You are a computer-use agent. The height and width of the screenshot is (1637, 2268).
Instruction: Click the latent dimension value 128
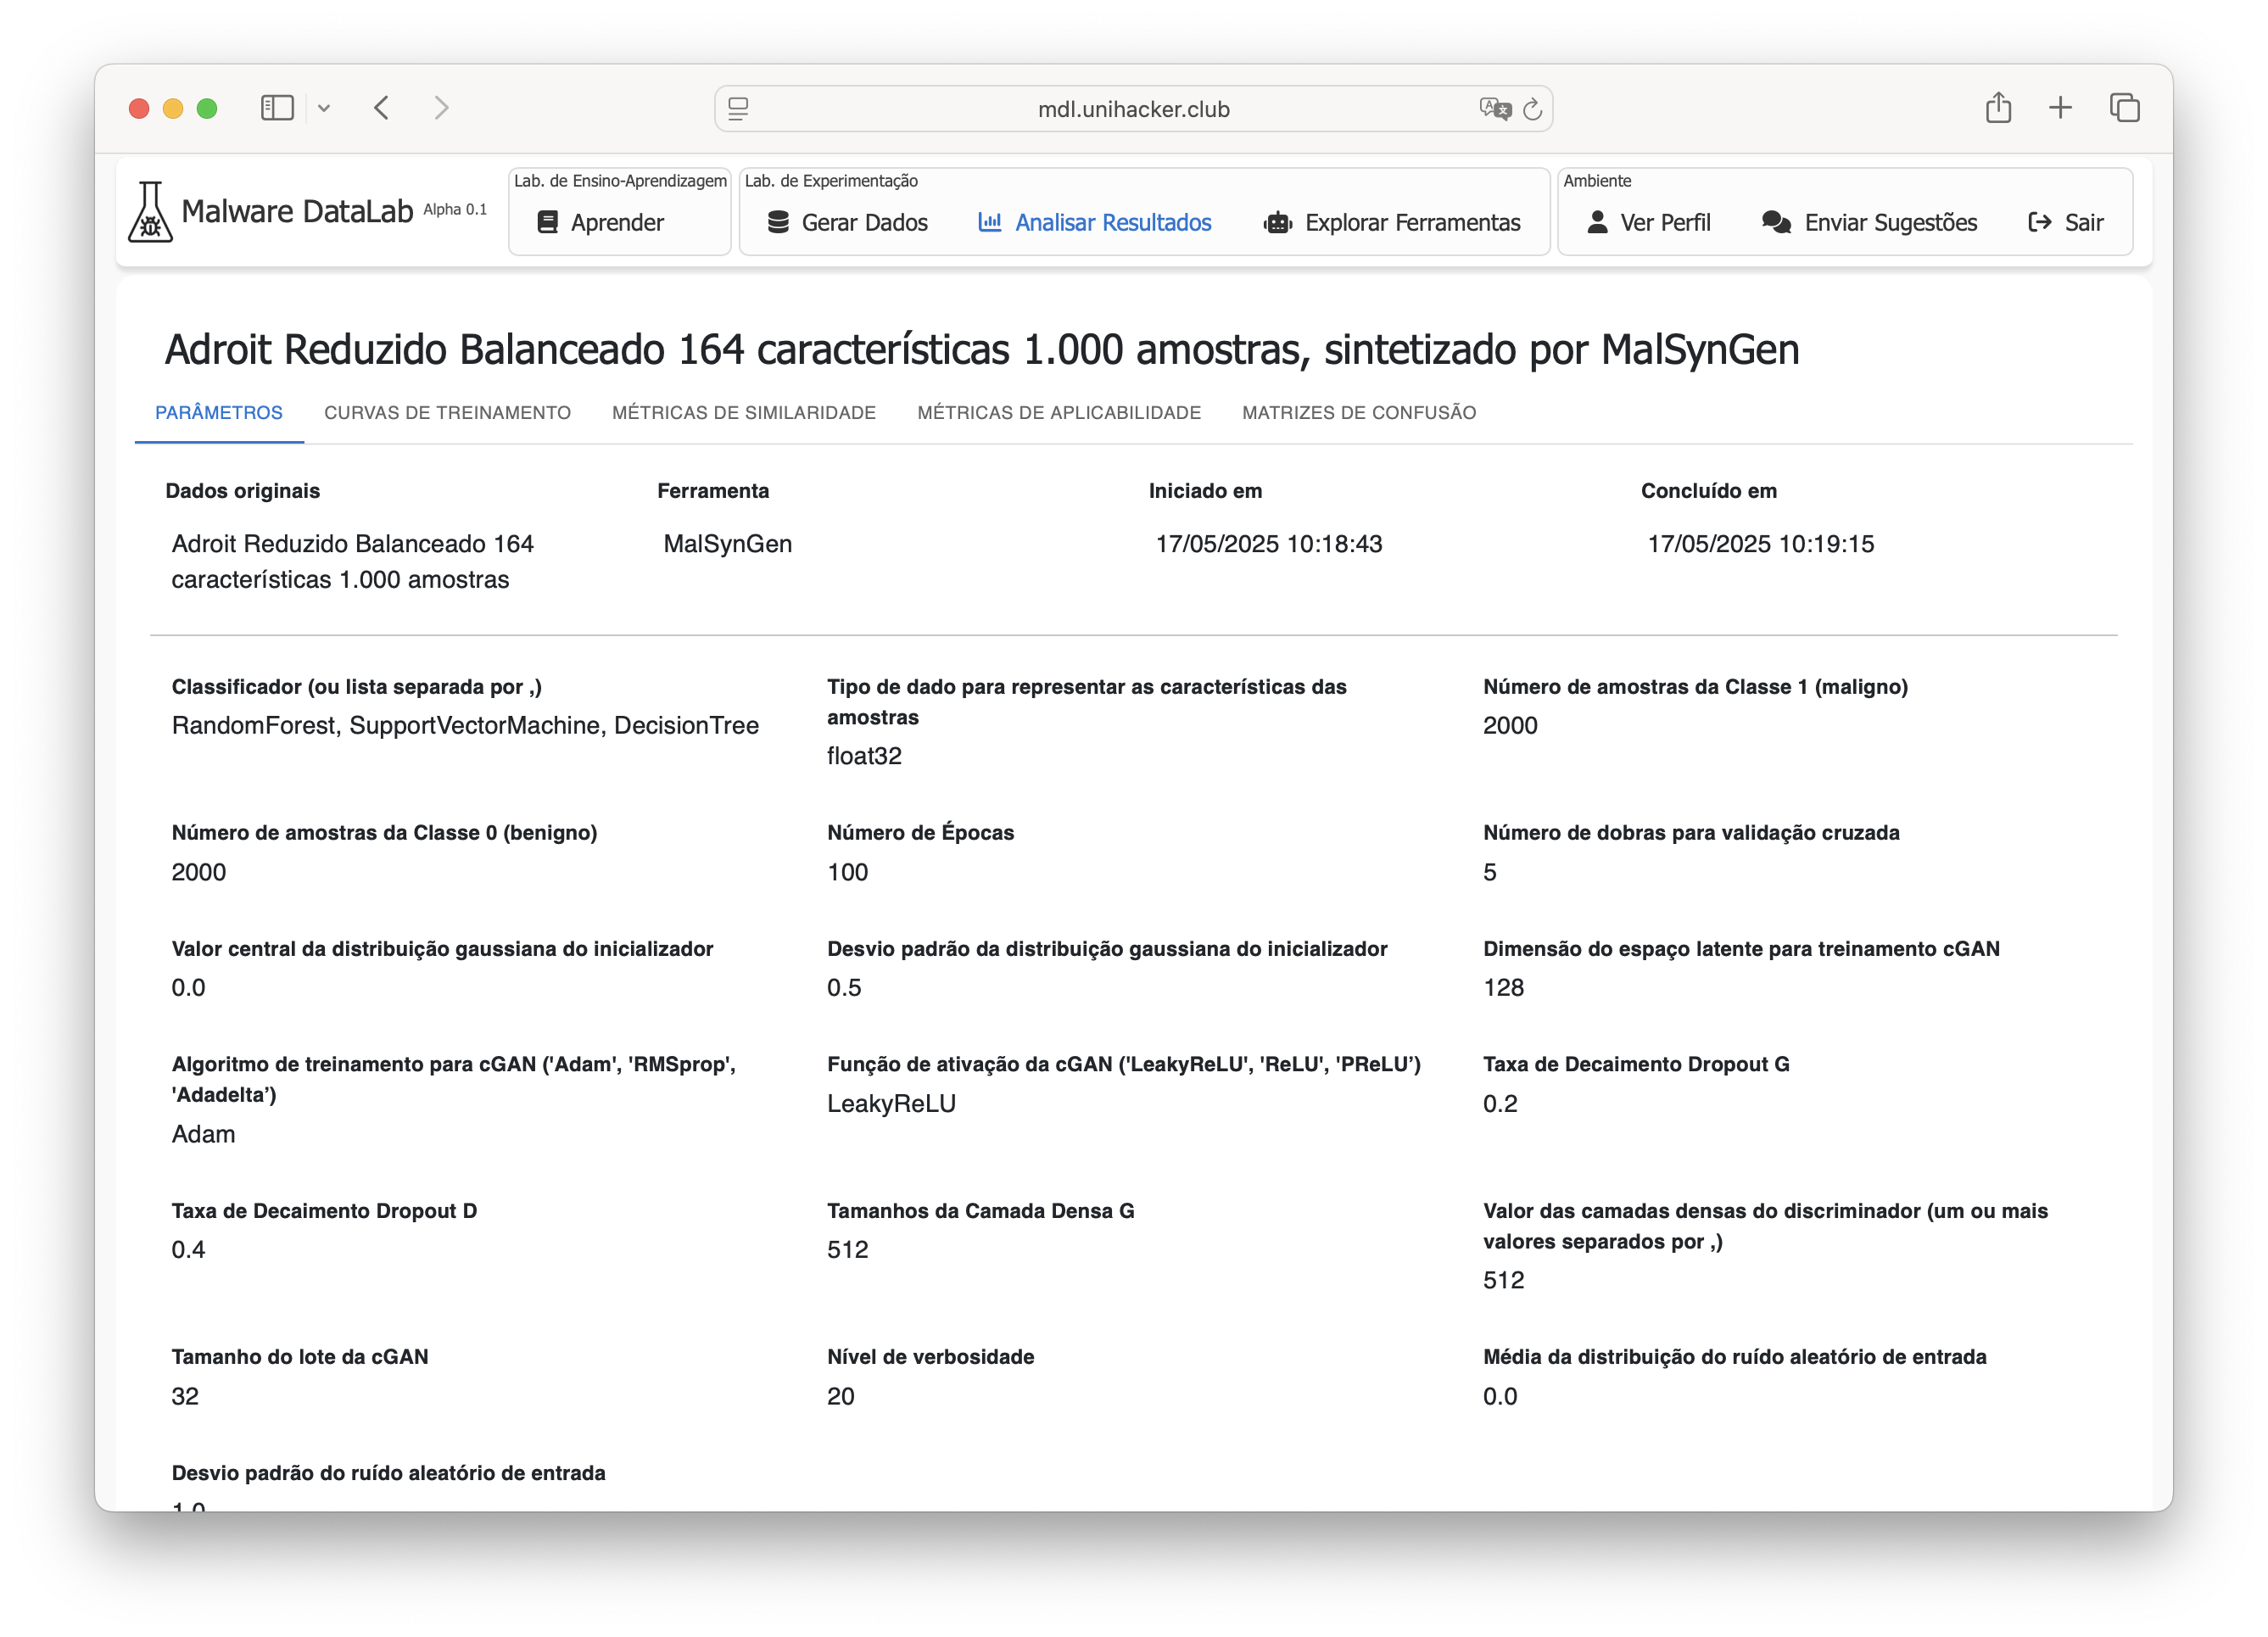pos(1503,987)
